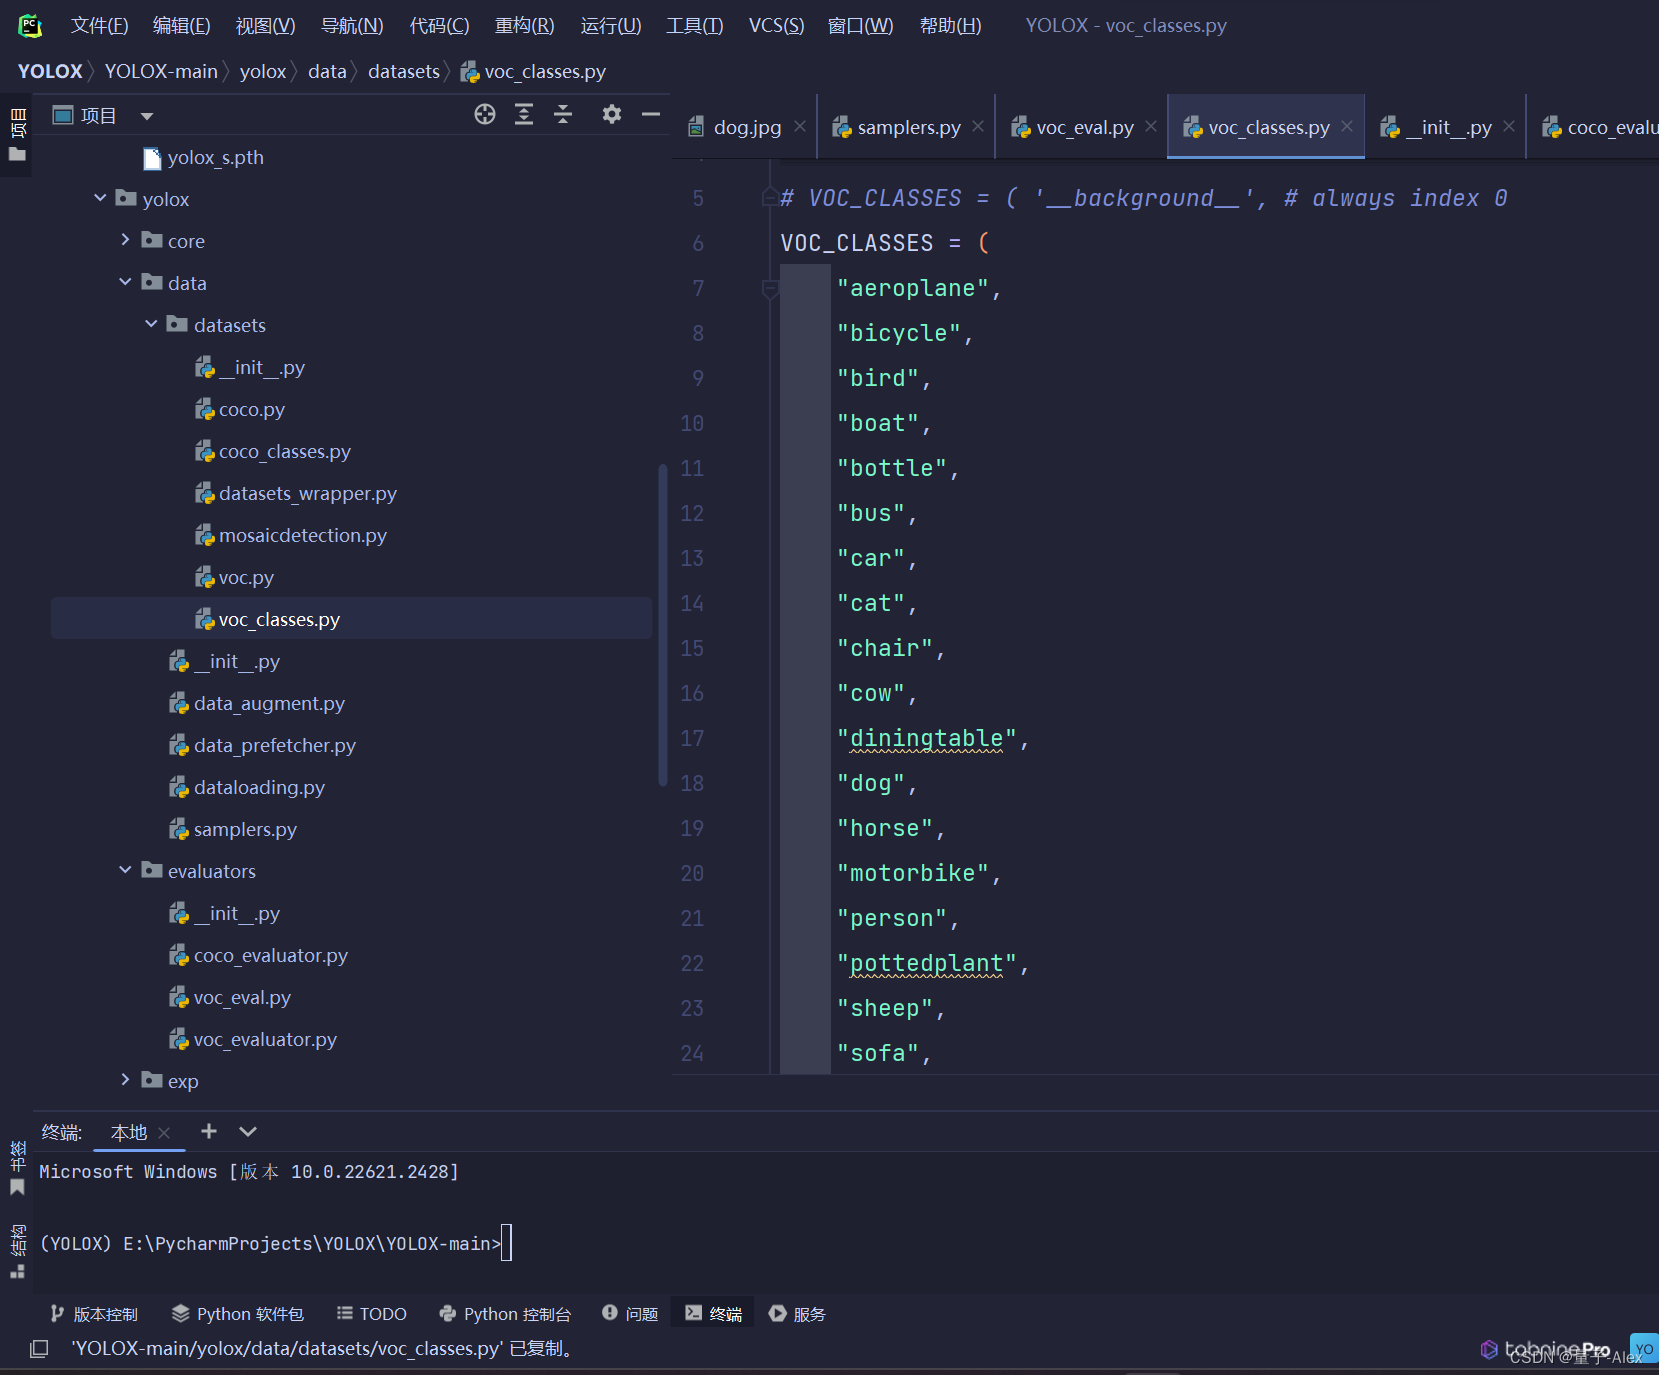This screenshot has height=1375, width=1659.
Task: Open the VCS(S) menu
Action: [776, 25]
